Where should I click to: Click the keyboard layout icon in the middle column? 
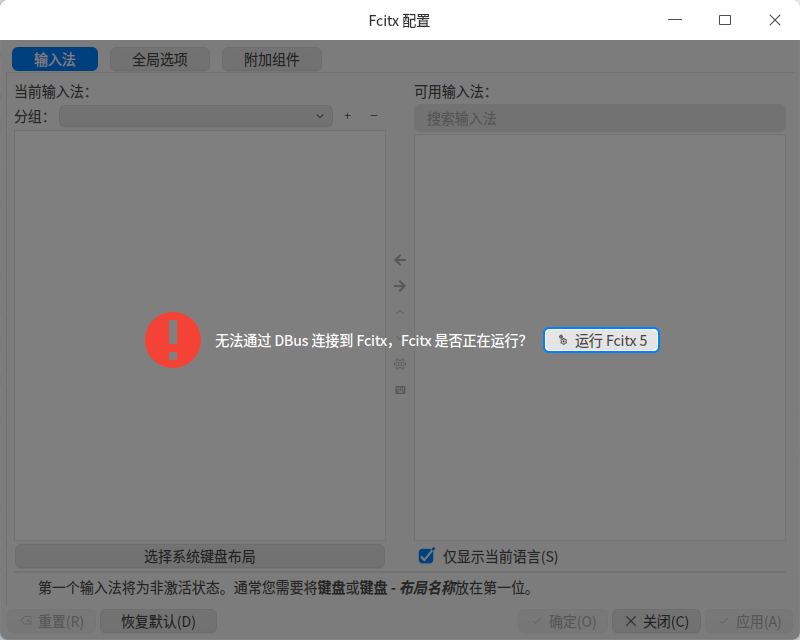(x=400, y=390)
